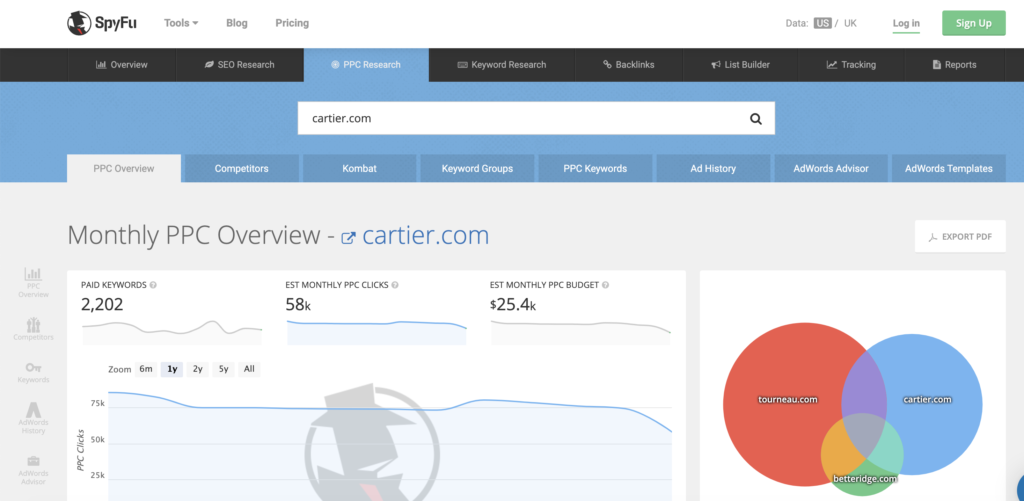Switch to the Kombat sub-tab
This screenshot has height=501, width=1024.
pos(359,169)
